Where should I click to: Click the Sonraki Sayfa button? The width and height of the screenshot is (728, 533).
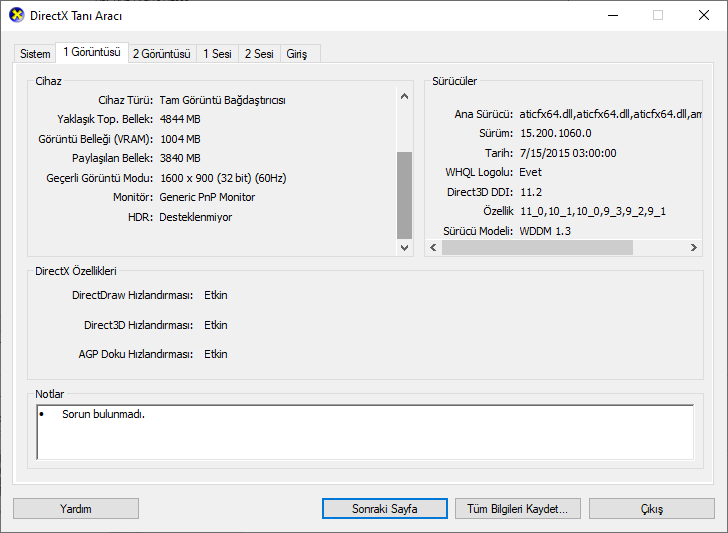coord(385,509)
